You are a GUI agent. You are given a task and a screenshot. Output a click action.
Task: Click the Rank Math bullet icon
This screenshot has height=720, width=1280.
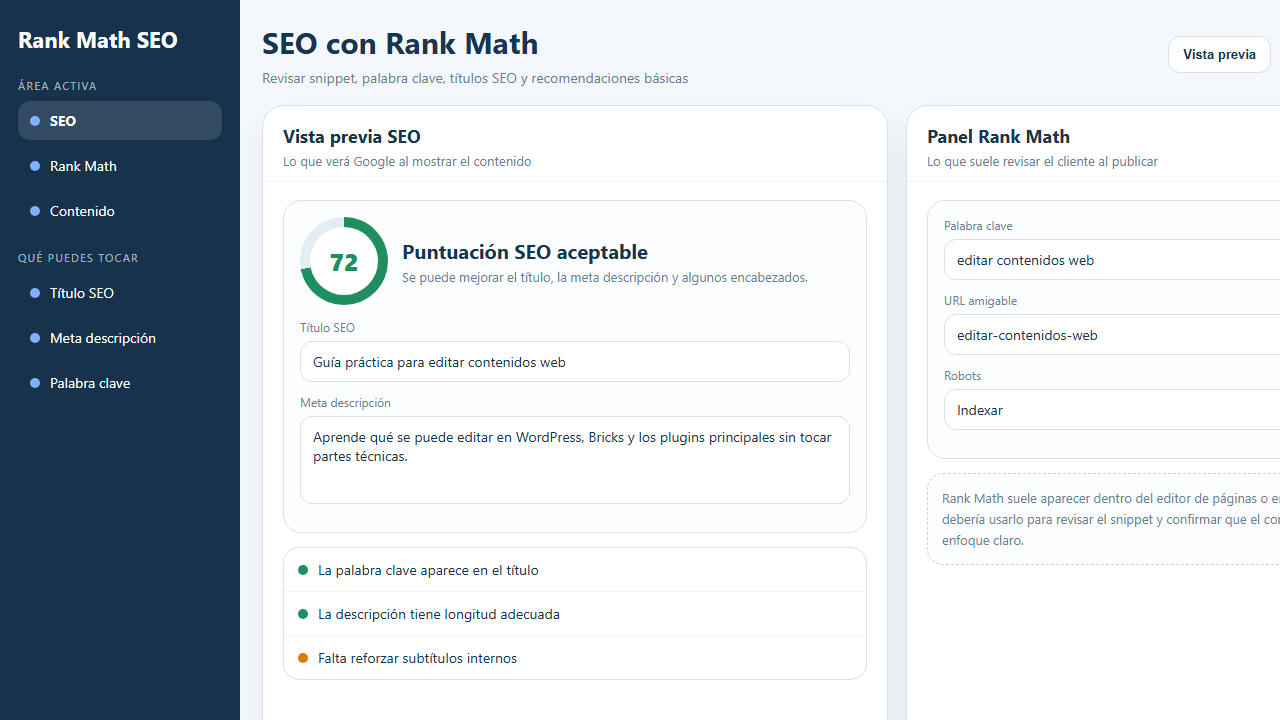point(34,166)
